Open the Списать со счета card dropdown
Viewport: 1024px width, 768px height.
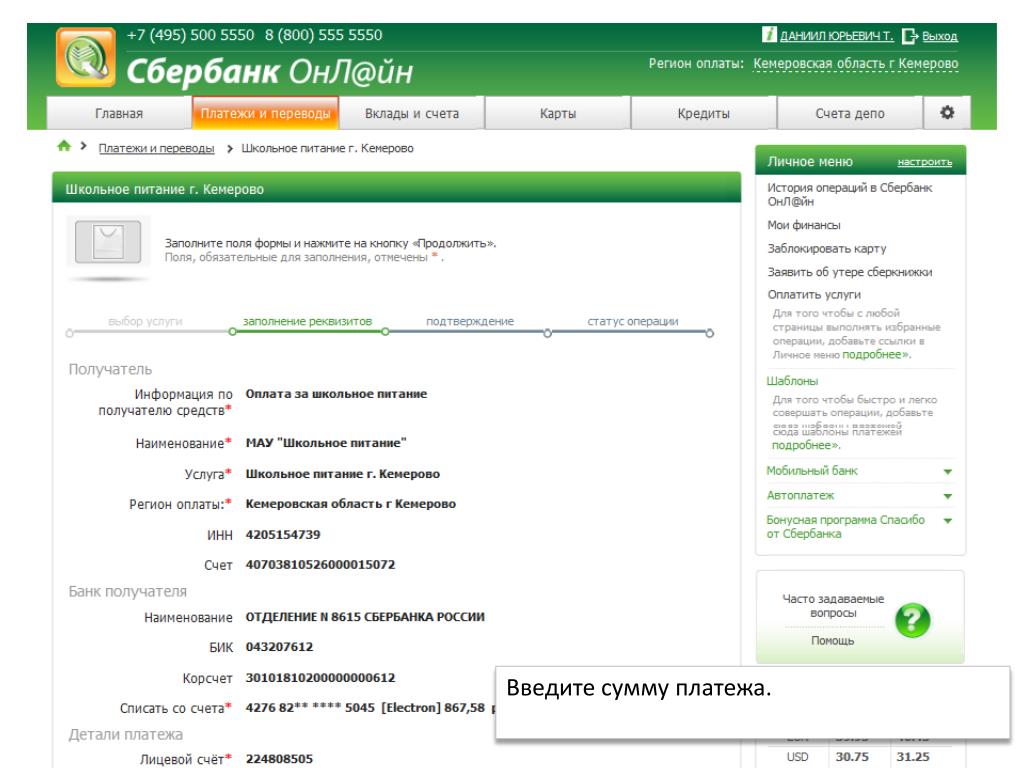point(370,708)
